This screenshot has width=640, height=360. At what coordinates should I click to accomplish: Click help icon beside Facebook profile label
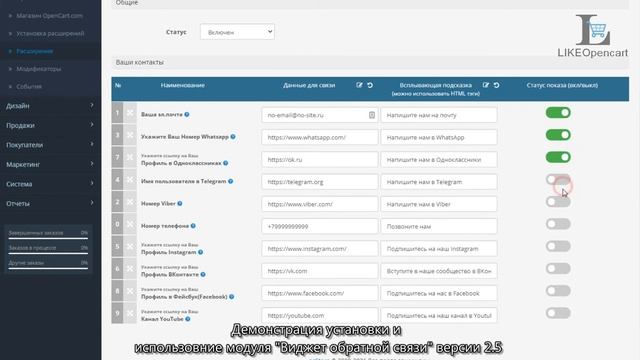click(231, 297)
